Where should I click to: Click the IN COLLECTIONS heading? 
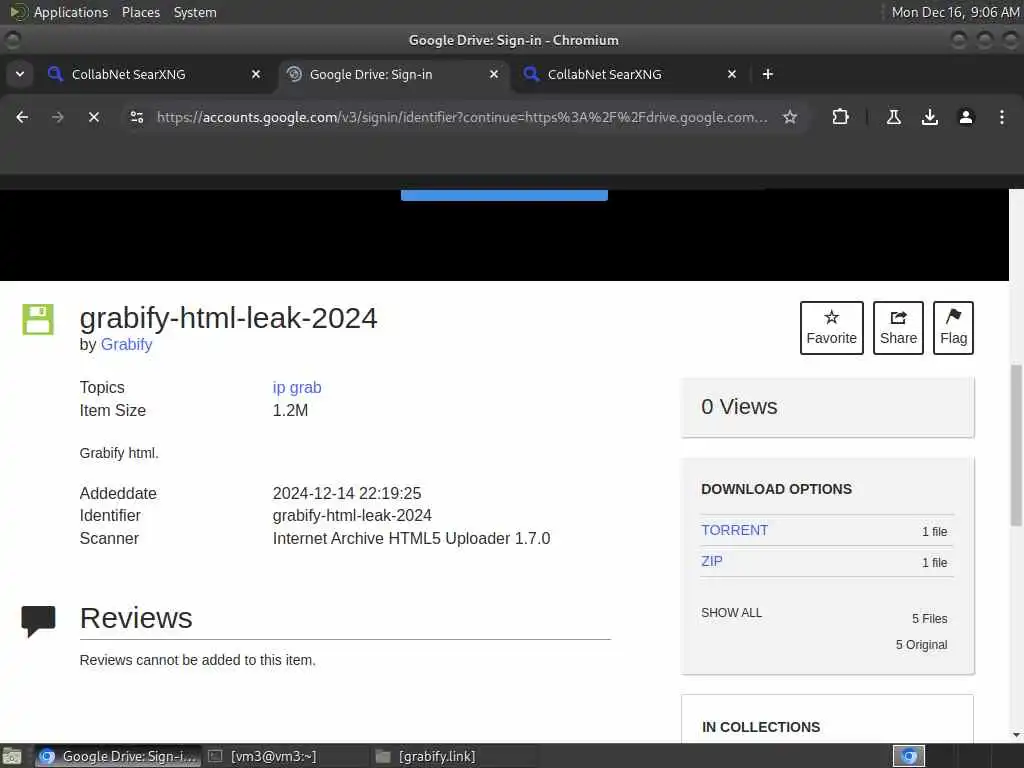coord(761,727)
